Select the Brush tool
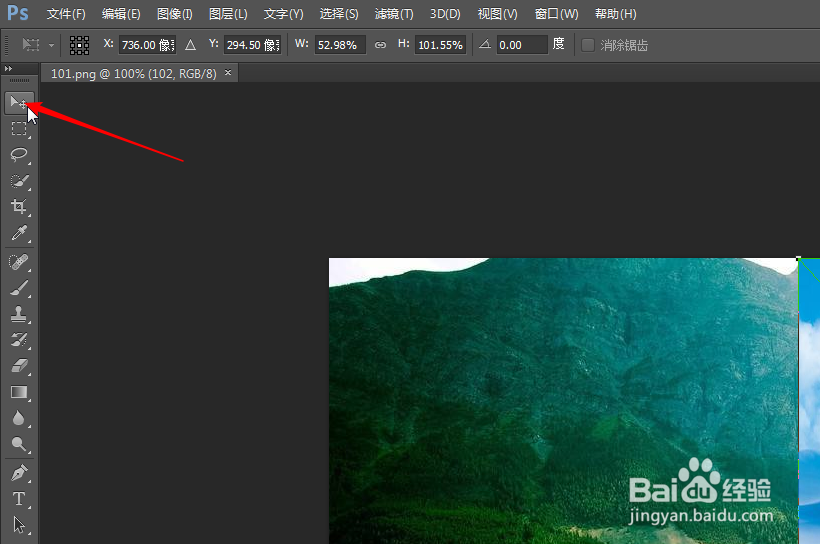Screen dimensions: 820x544 pyautogui.click(x=19, y=288)
